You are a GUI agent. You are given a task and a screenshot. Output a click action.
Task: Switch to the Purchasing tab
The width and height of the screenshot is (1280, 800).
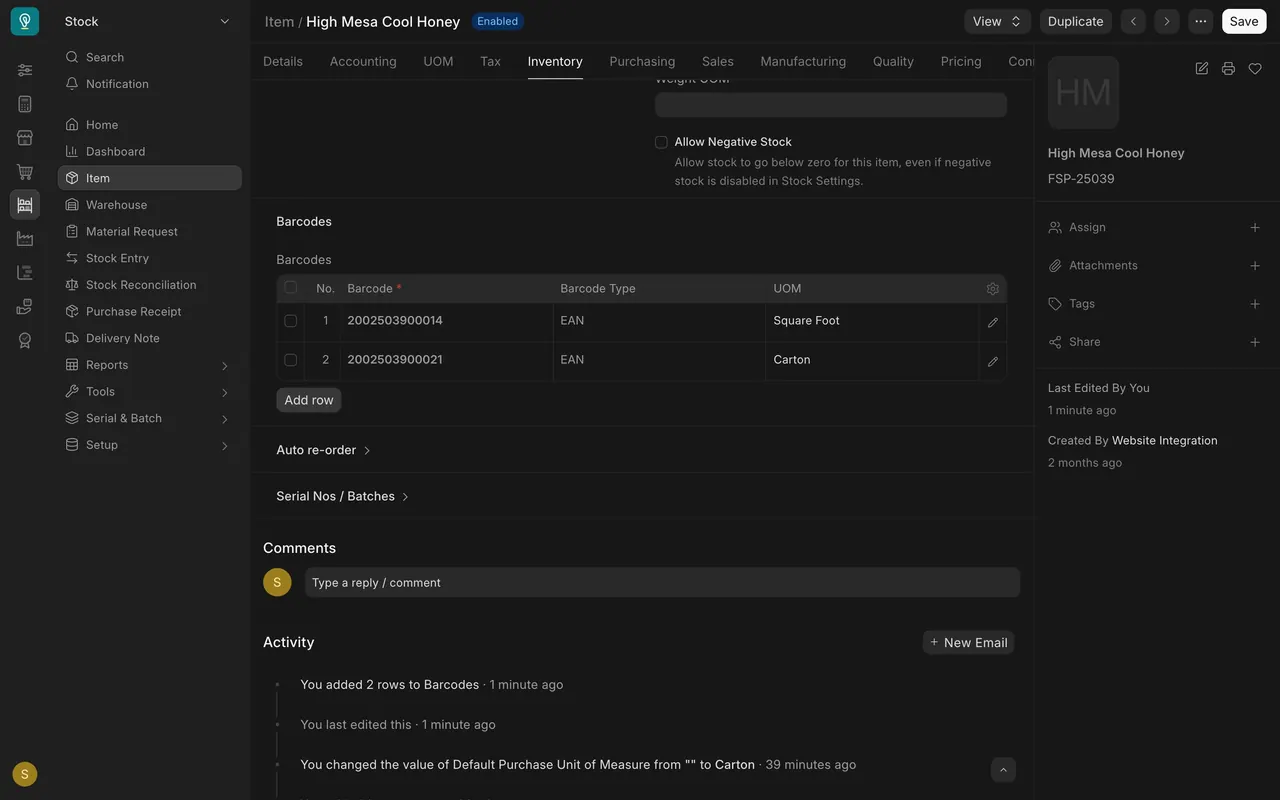click(x=642, y=61)
